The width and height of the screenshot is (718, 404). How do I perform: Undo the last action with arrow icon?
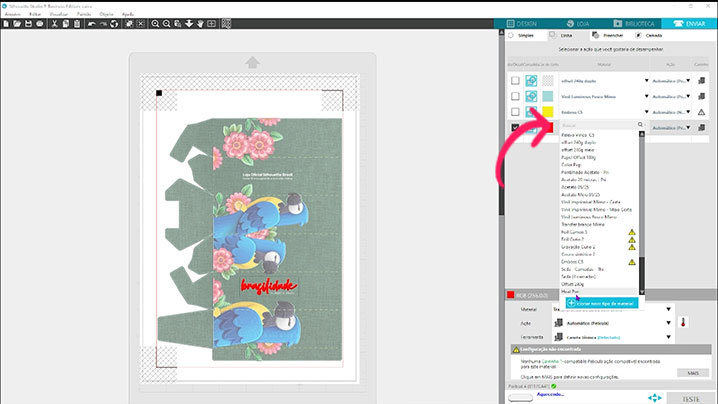point(92,23)
